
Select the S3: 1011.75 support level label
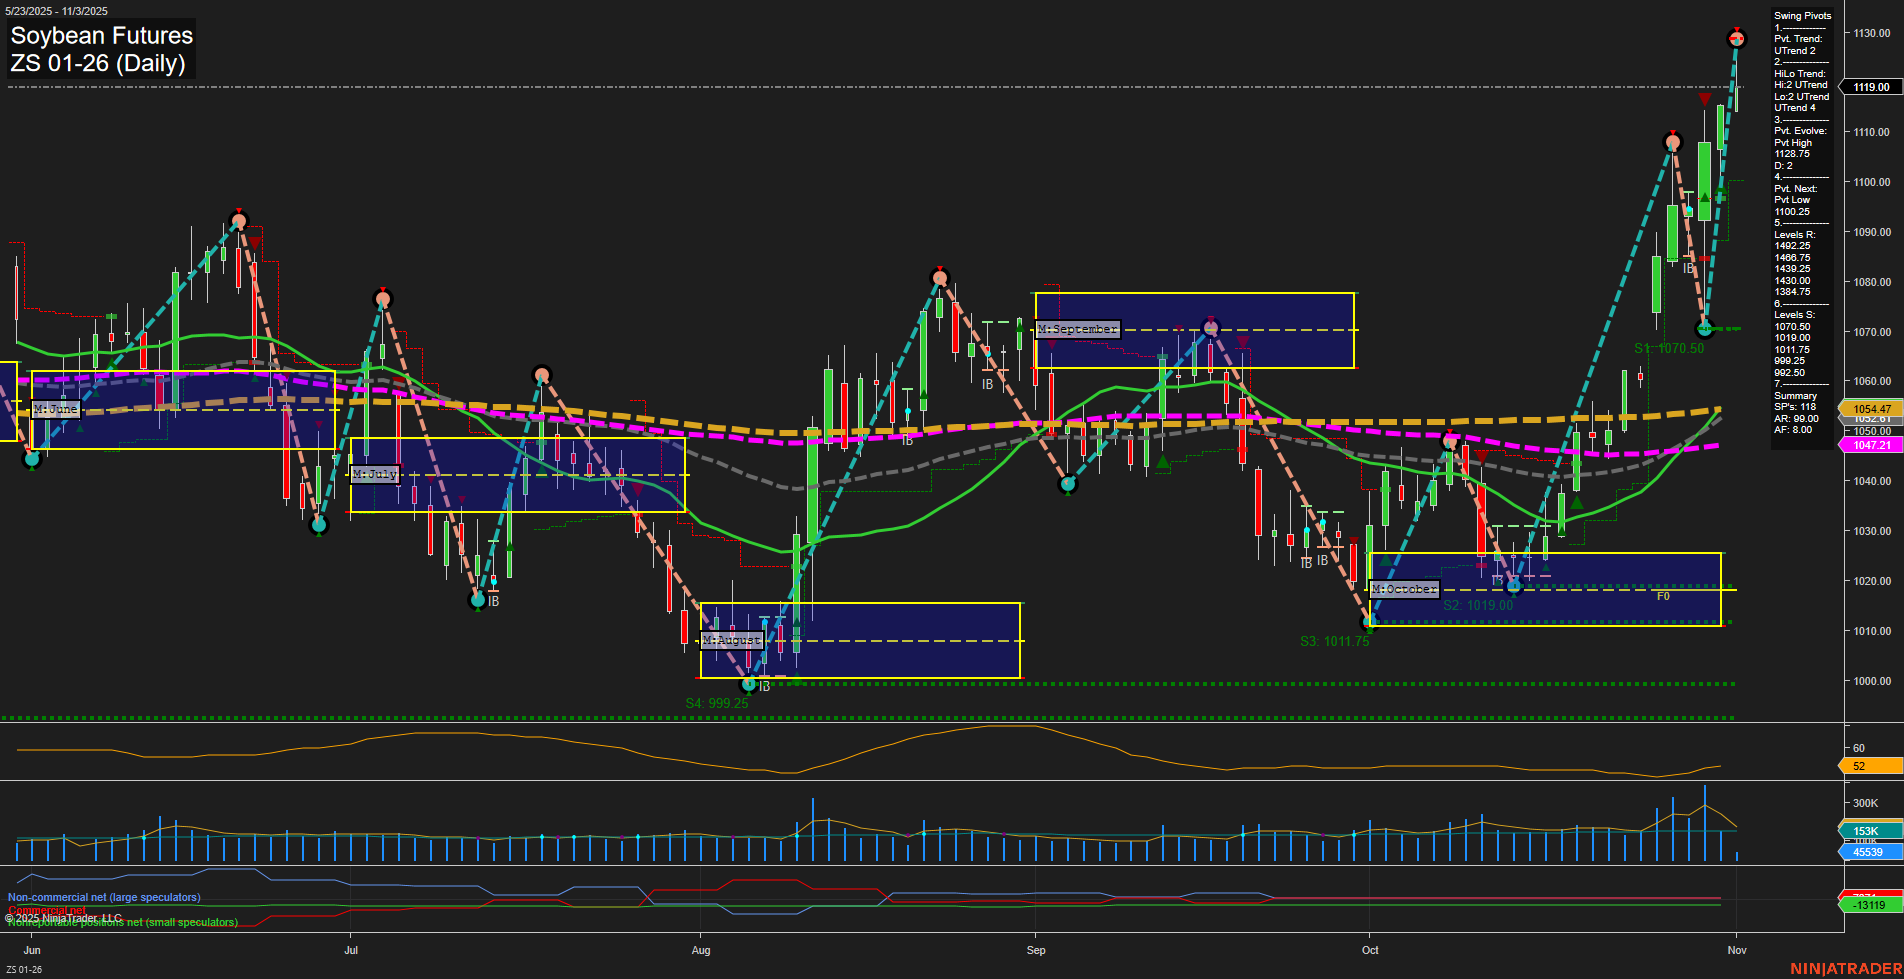pos(1334,641)
